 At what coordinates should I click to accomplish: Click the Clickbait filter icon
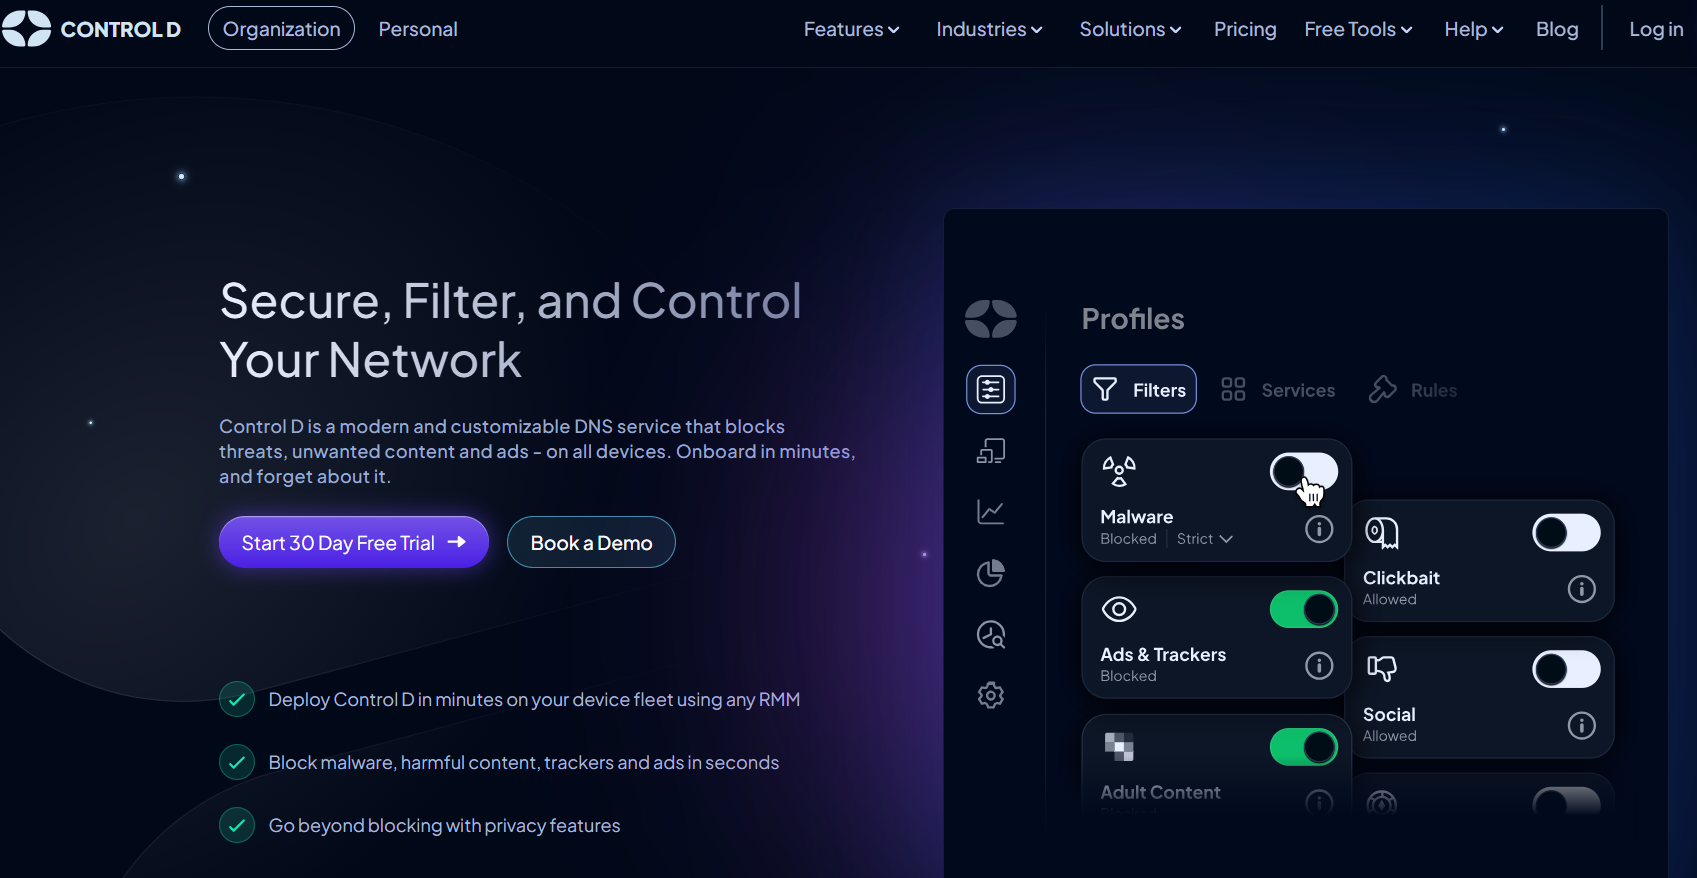1382,533
